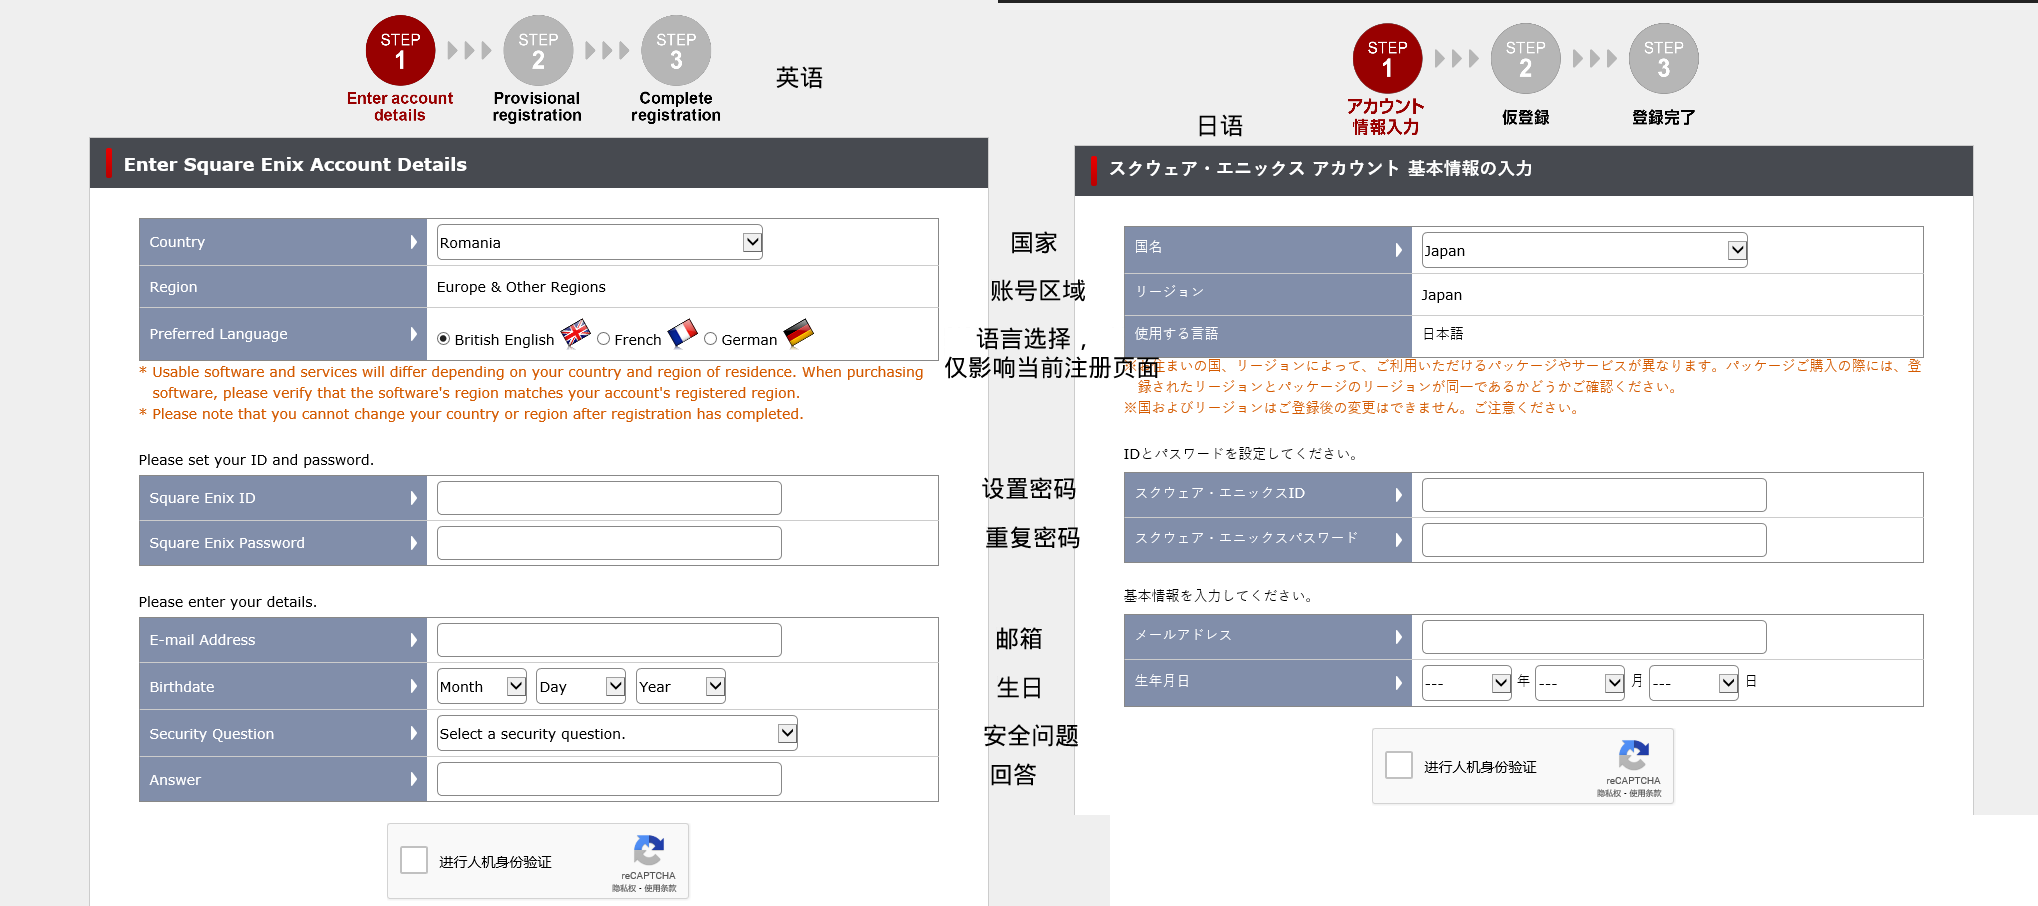This screenshot has width=2038, height=906.
Task: Open the Month birthdate dropdown
Action: coord(482,686)
